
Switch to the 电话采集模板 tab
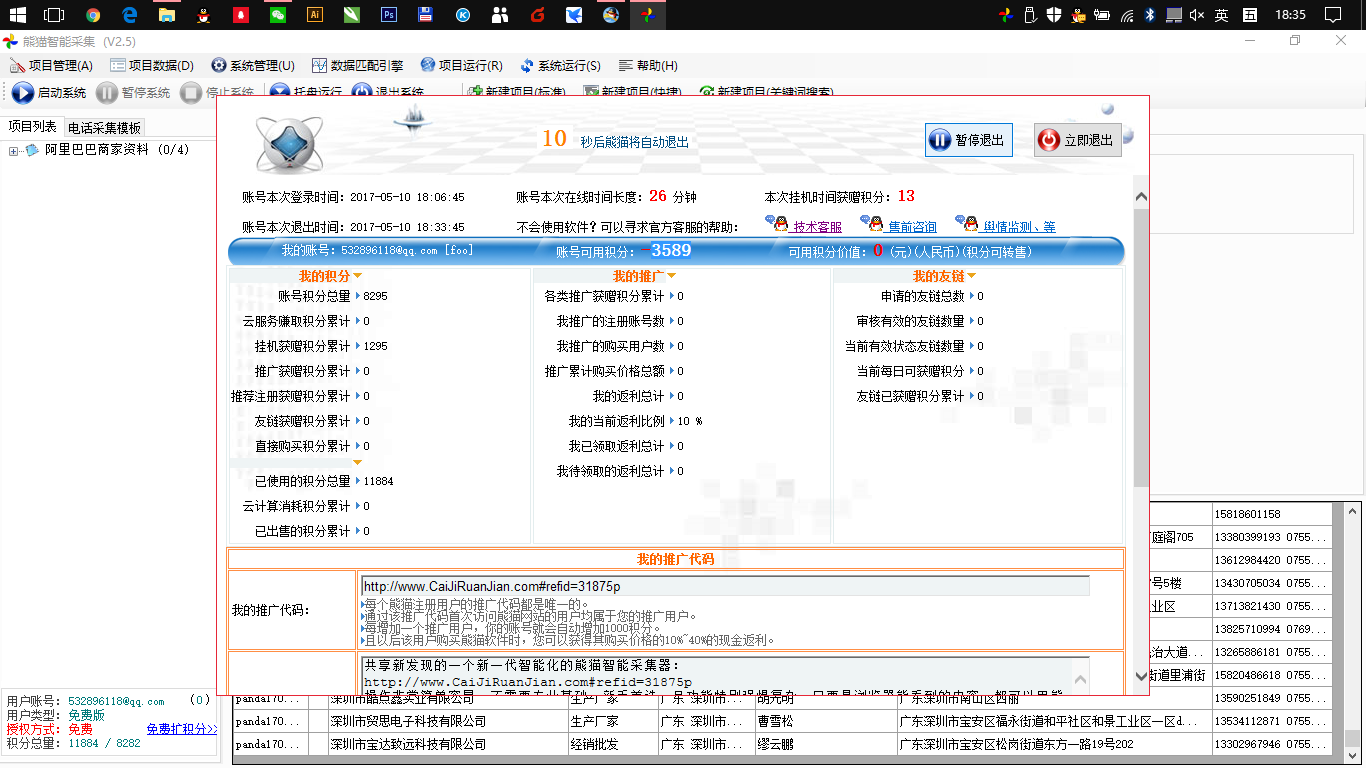tap(105, 128)
